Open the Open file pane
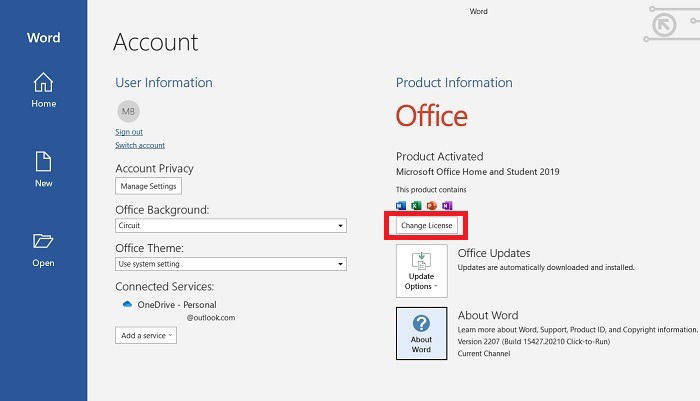700x401 pixels. 43,250
